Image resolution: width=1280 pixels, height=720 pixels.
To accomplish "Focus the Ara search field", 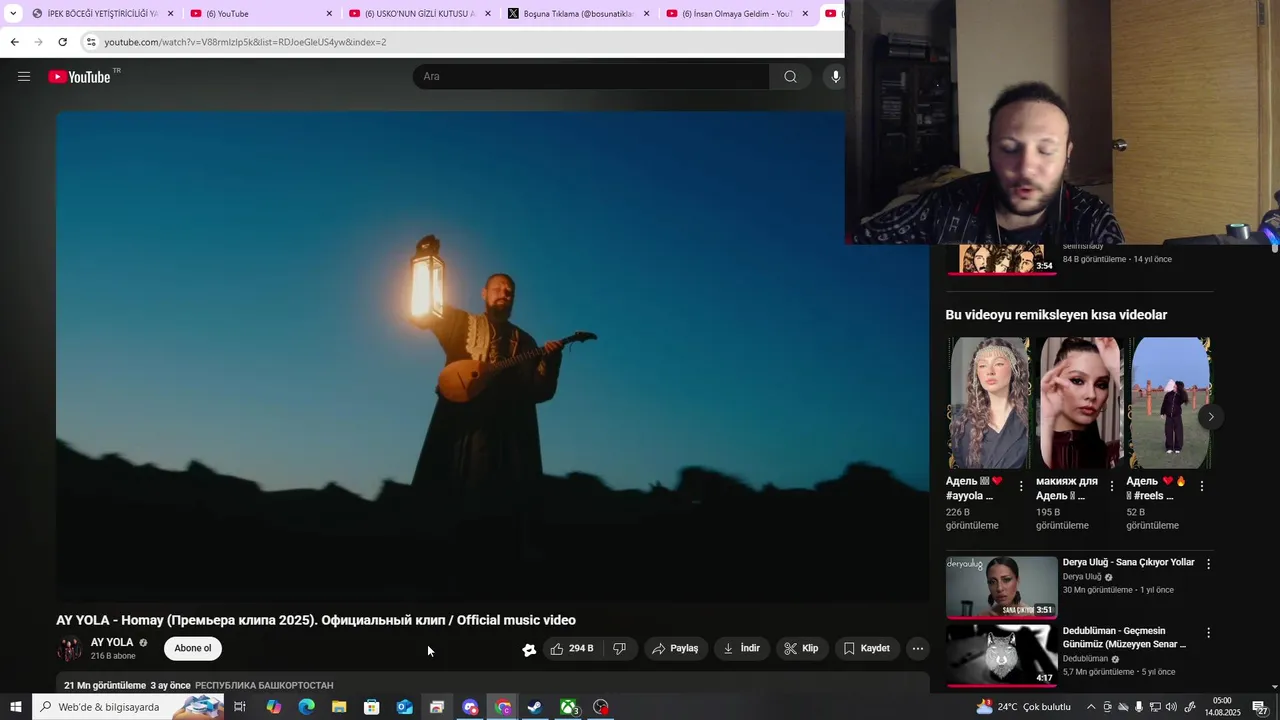I will [x=591, y=76].
